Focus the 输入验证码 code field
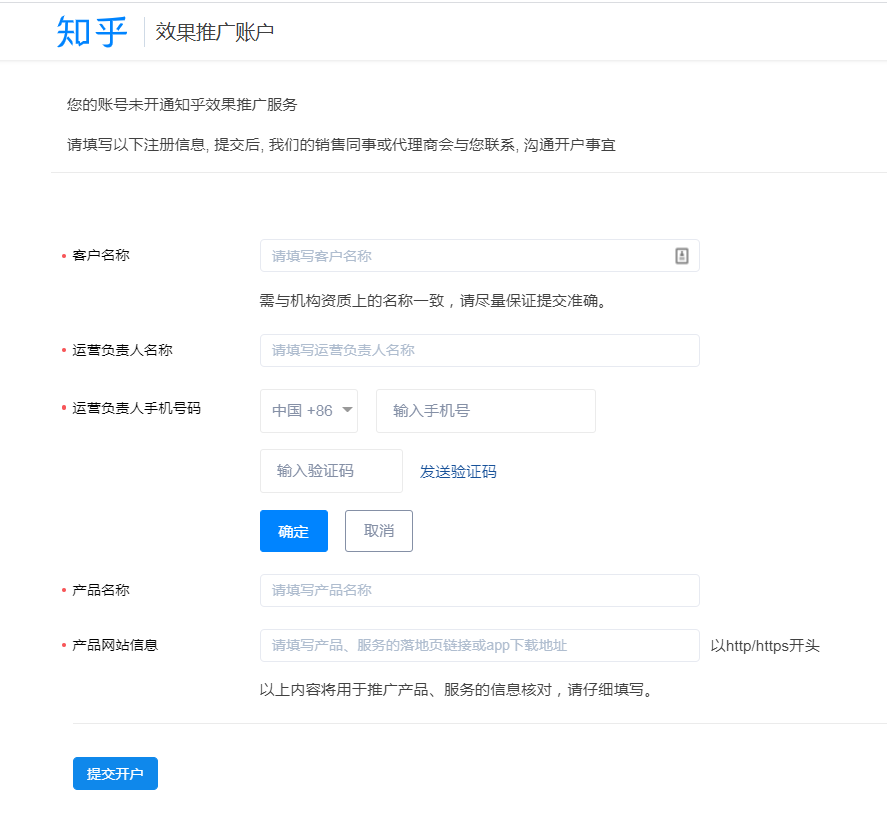Image resolution: width=887 pixels, height=822 pixels. pos(331,471)
